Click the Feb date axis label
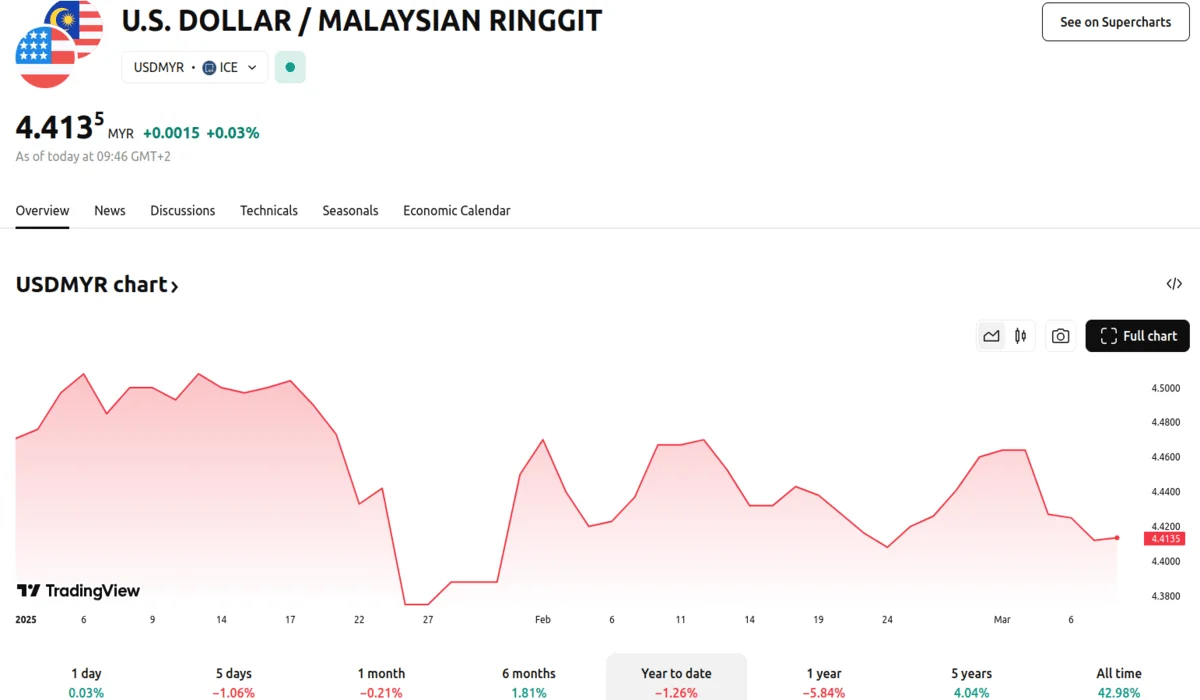This screenshot has height=700, width=1200. 543,620
